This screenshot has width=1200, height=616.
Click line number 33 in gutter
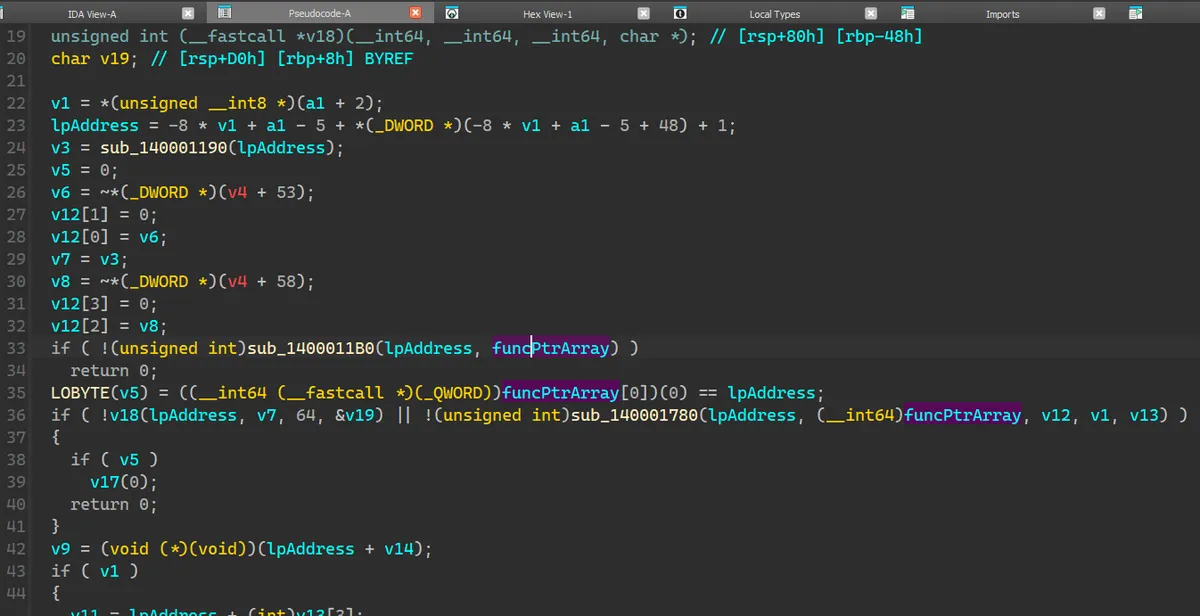(19, 348)
